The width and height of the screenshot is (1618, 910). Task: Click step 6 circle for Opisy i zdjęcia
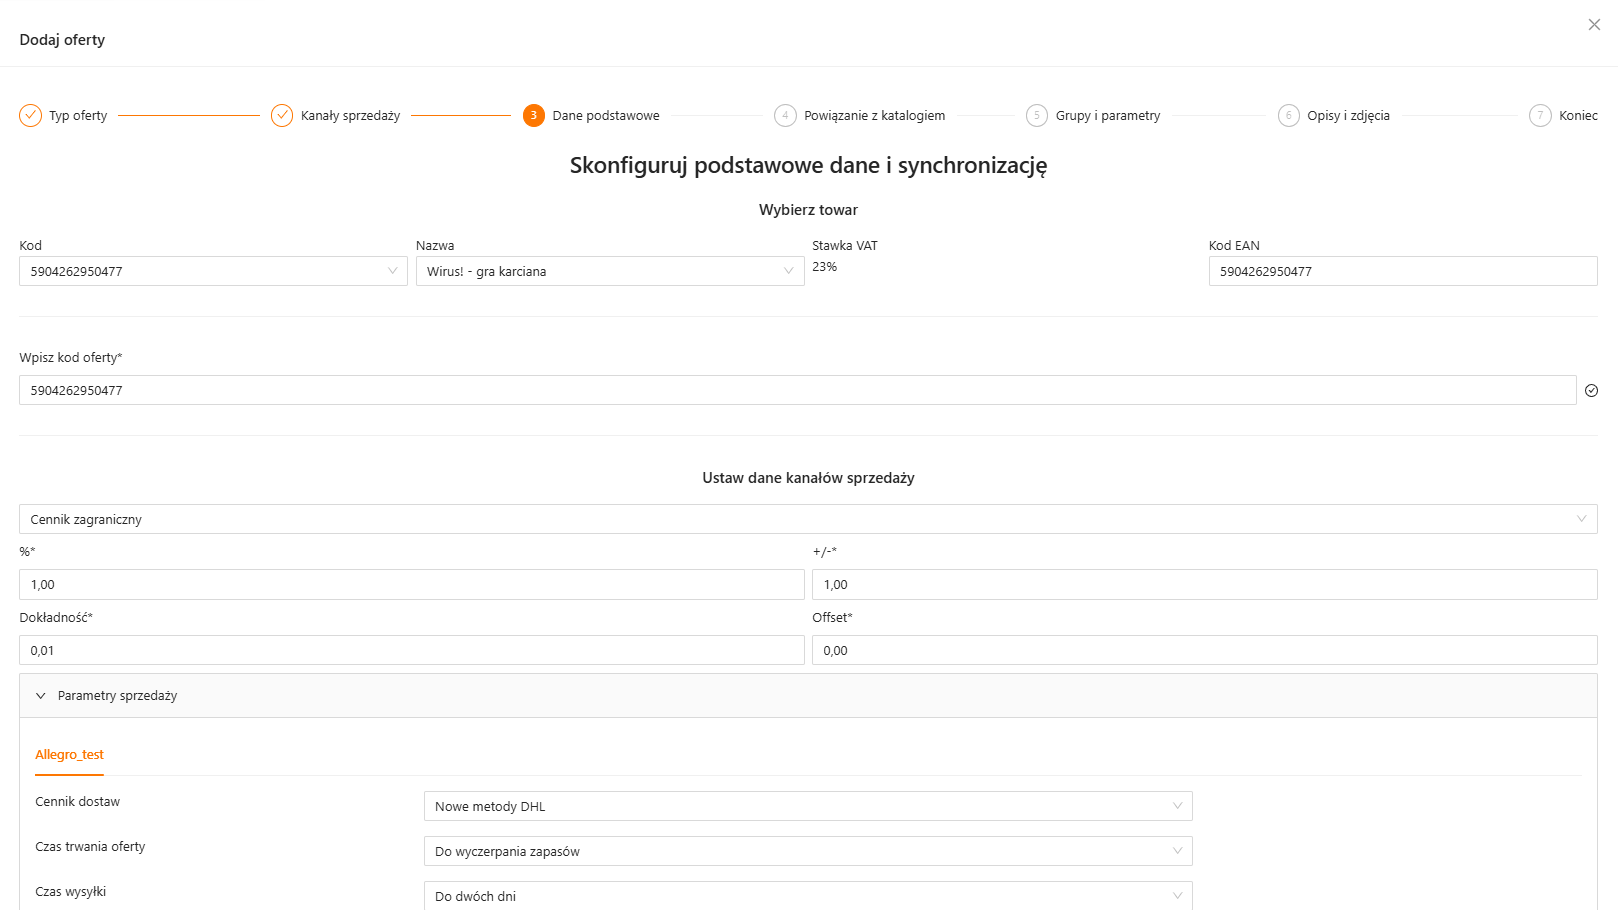pos(1289,115)
